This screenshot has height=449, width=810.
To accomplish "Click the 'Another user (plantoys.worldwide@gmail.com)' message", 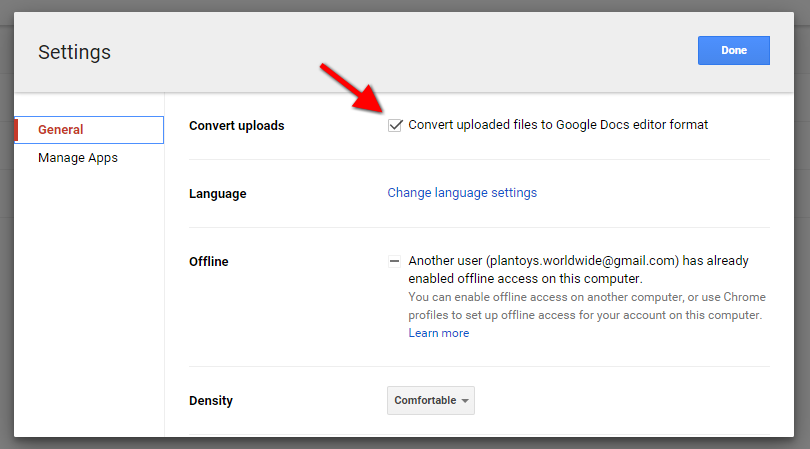I will [578, 270].
